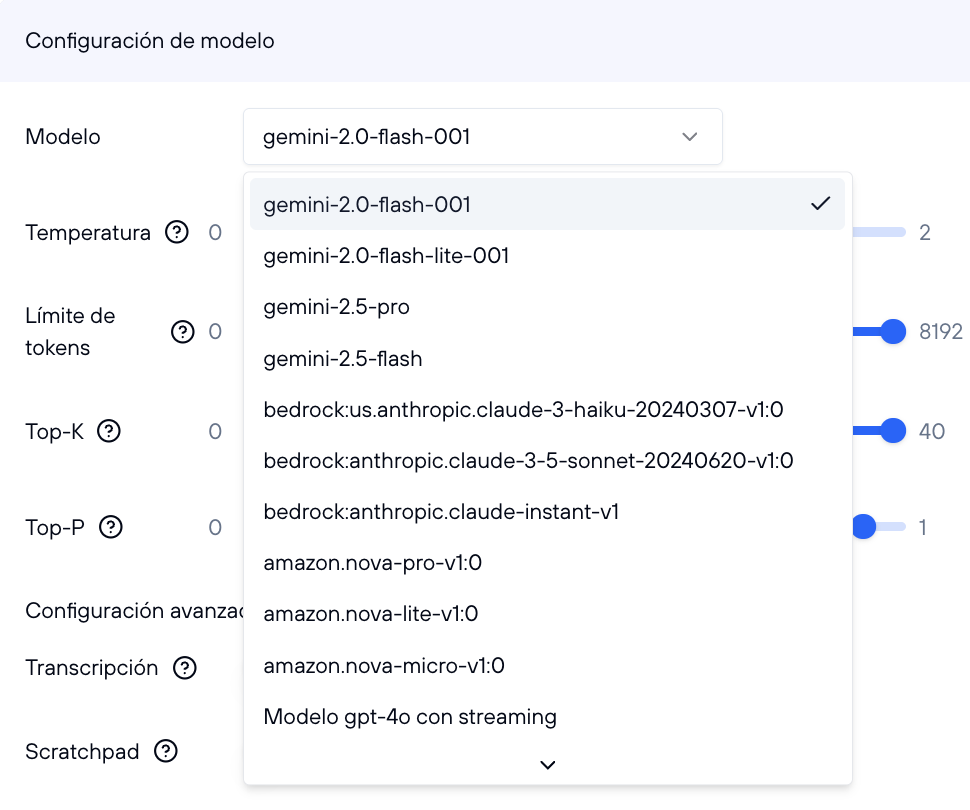This screenshot has height=810, width=970.
Task: Choose the bedrock claude-3-5-sonnet model
Action: (x=528, y=461)
